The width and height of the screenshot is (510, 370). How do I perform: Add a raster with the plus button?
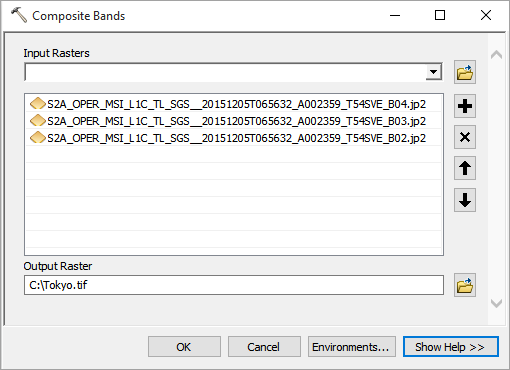click(x=465, y=106)
